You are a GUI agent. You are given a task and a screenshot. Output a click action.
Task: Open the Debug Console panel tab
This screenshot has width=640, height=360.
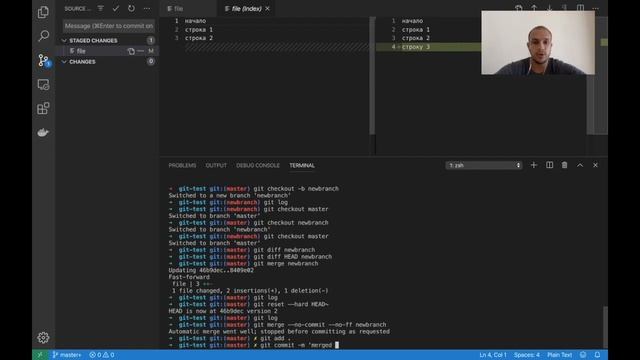(258, 165)
